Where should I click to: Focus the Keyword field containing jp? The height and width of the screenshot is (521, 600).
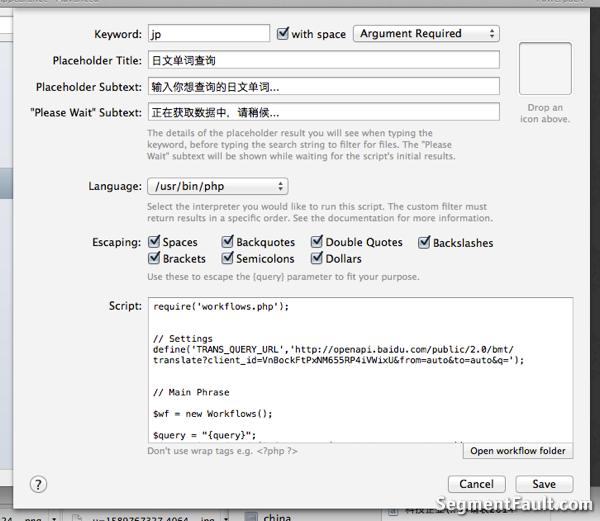click(x=209, y=34)
